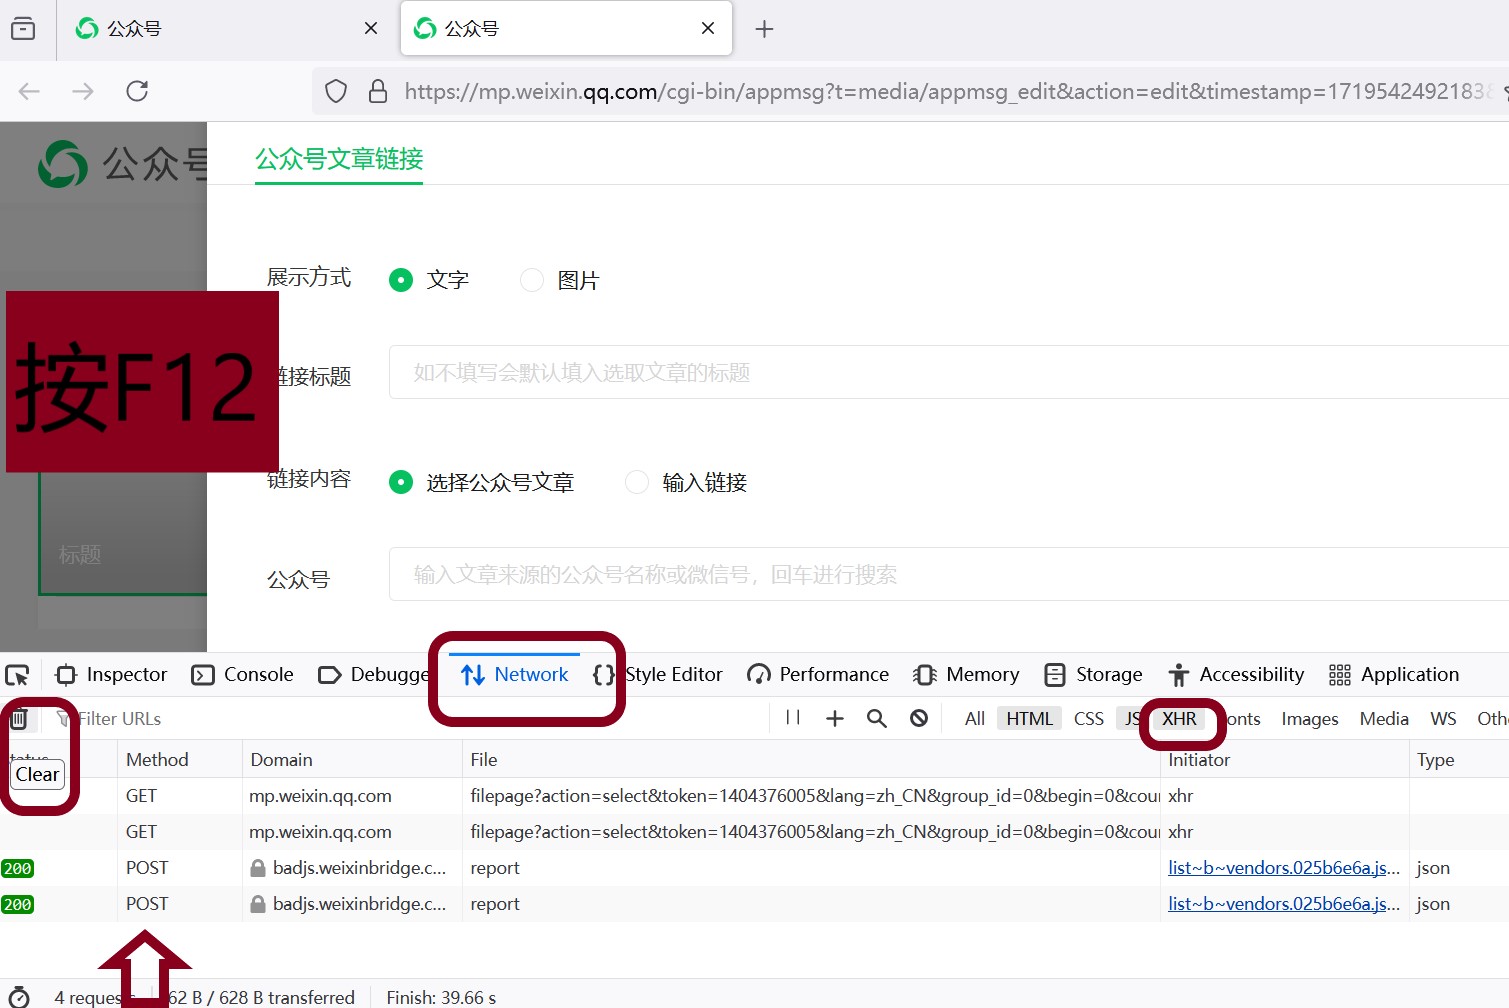Close the first 公众号 tab
Image resolution: width=1509 pixels, height=1008 pixels.
371,28
